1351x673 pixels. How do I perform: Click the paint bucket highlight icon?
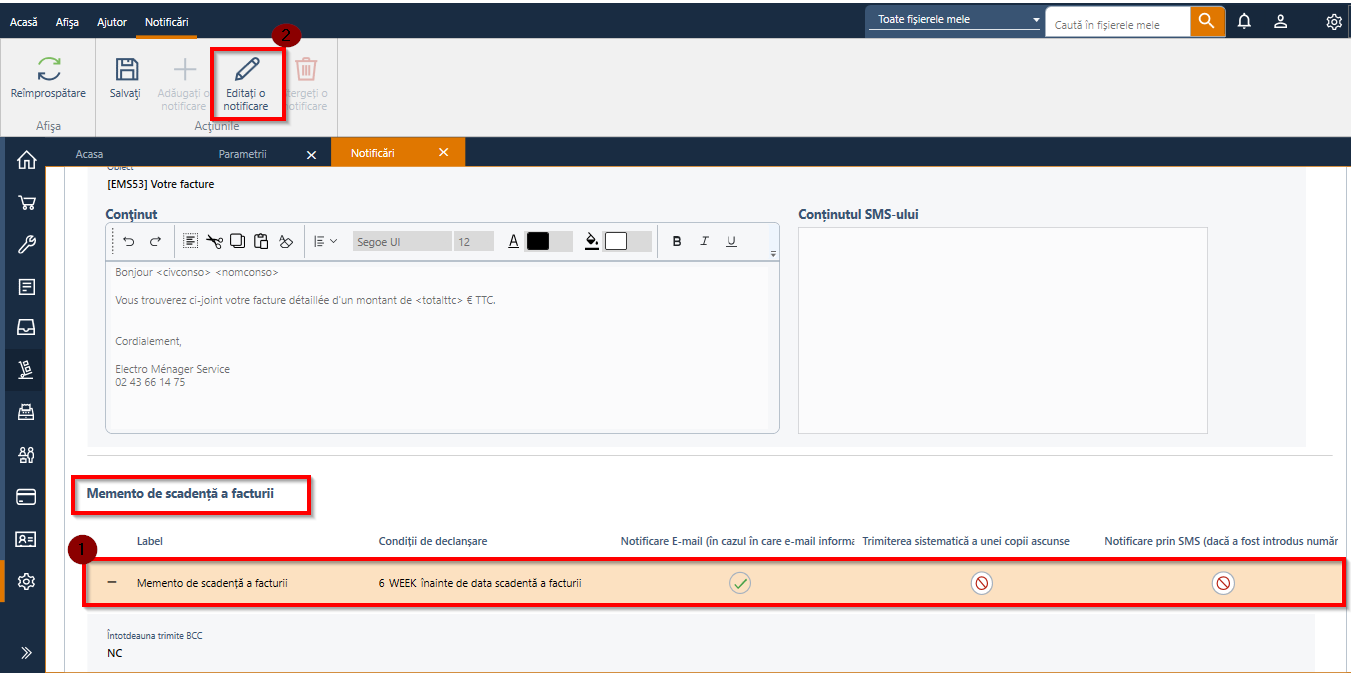tap(592, 241)
